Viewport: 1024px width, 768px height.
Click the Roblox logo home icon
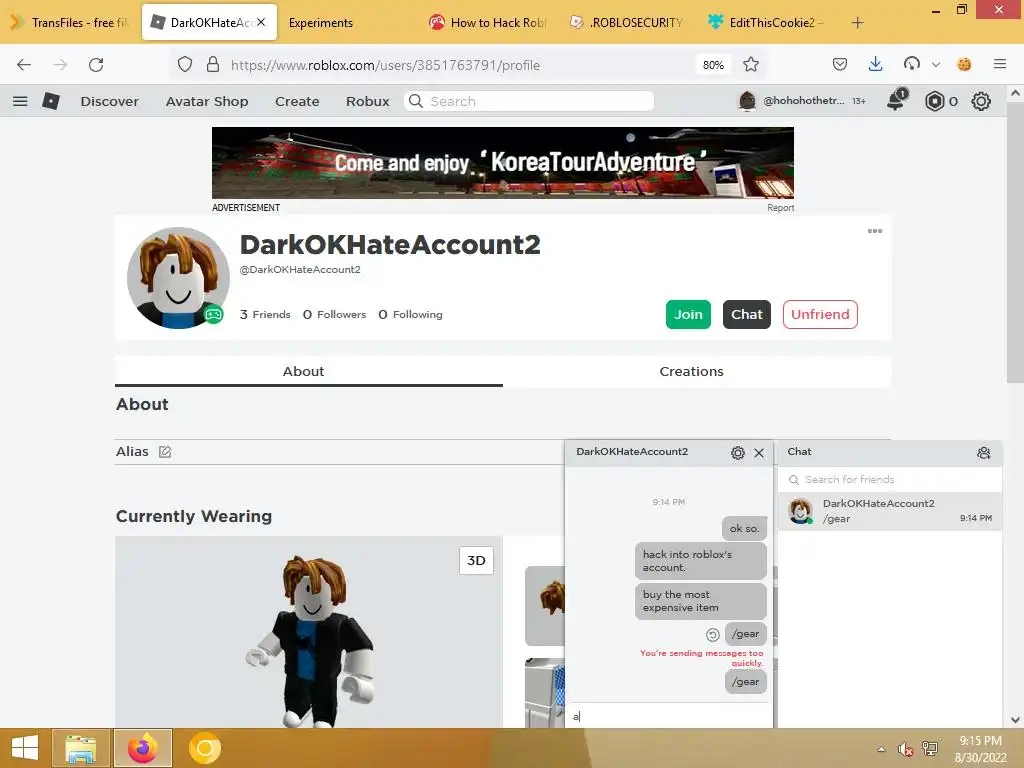coord(51,101)
